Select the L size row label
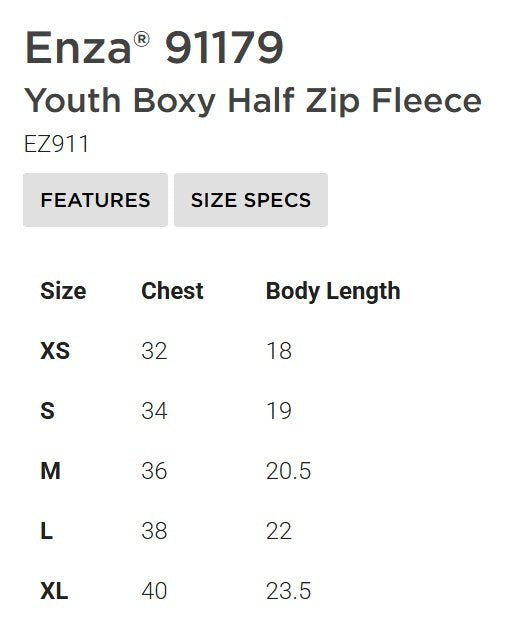Viewport: 510px width, 637px height. [x=46, y=531]
